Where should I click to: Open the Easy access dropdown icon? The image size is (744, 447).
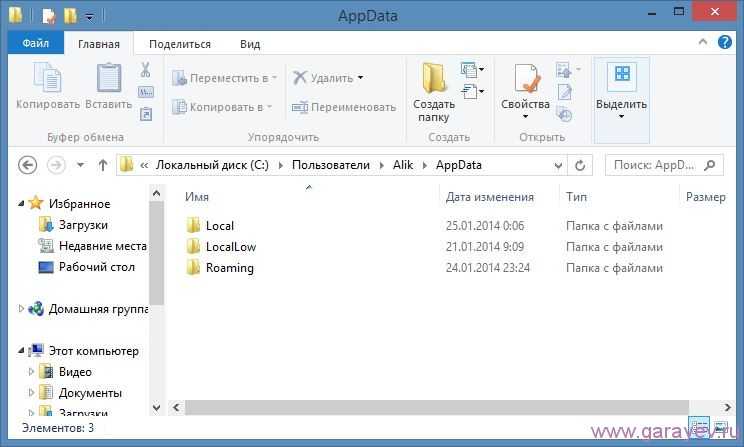click(472, 91)
